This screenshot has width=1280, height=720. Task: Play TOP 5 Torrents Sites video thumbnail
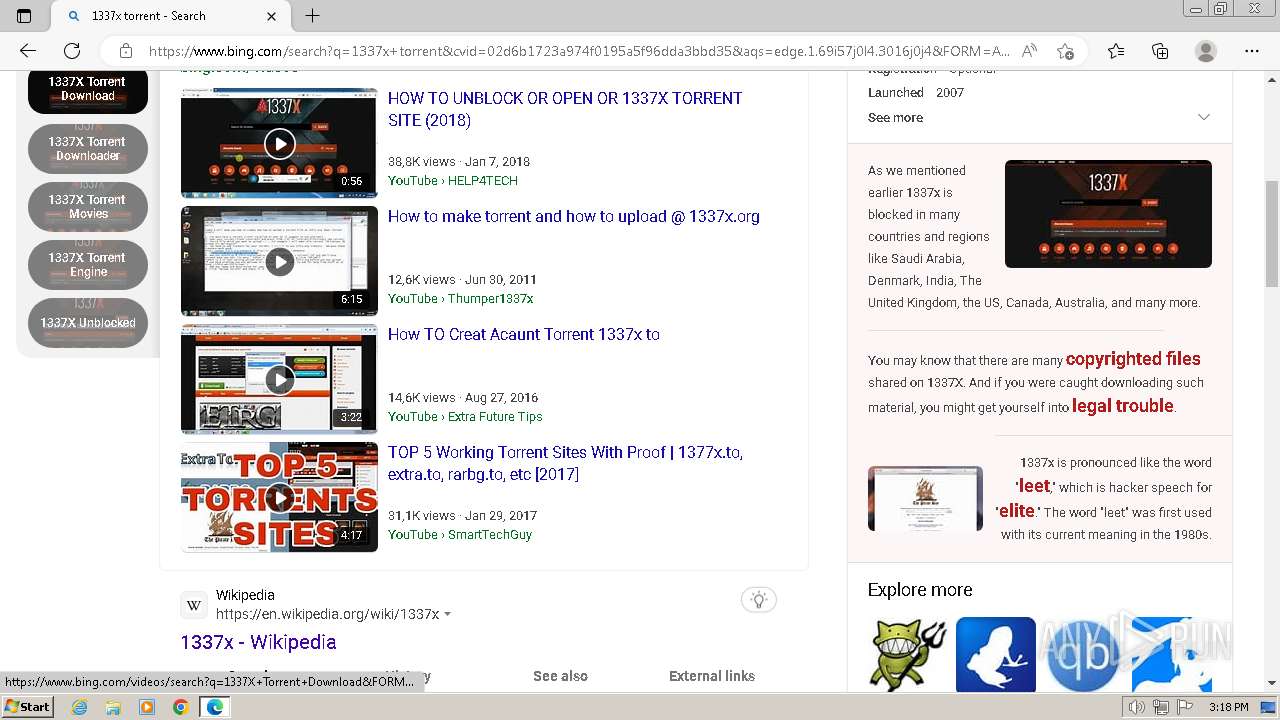pos(279,497)
